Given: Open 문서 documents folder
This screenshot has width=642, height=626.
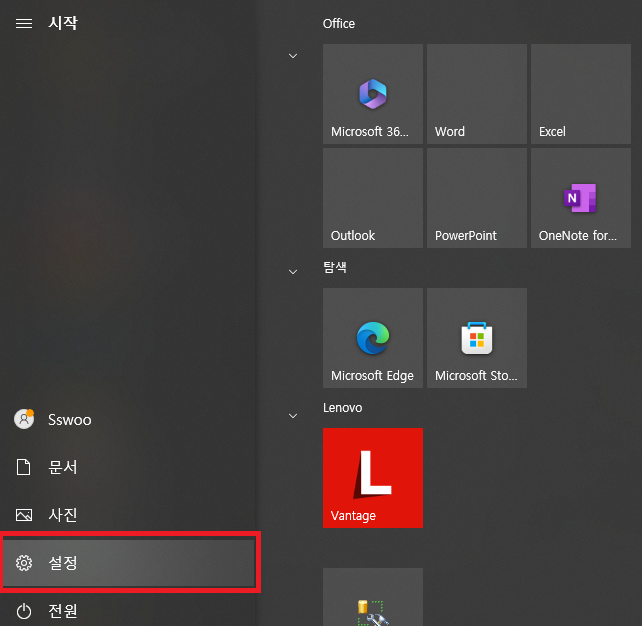Looking at the screenshot, I should (129, 467).
